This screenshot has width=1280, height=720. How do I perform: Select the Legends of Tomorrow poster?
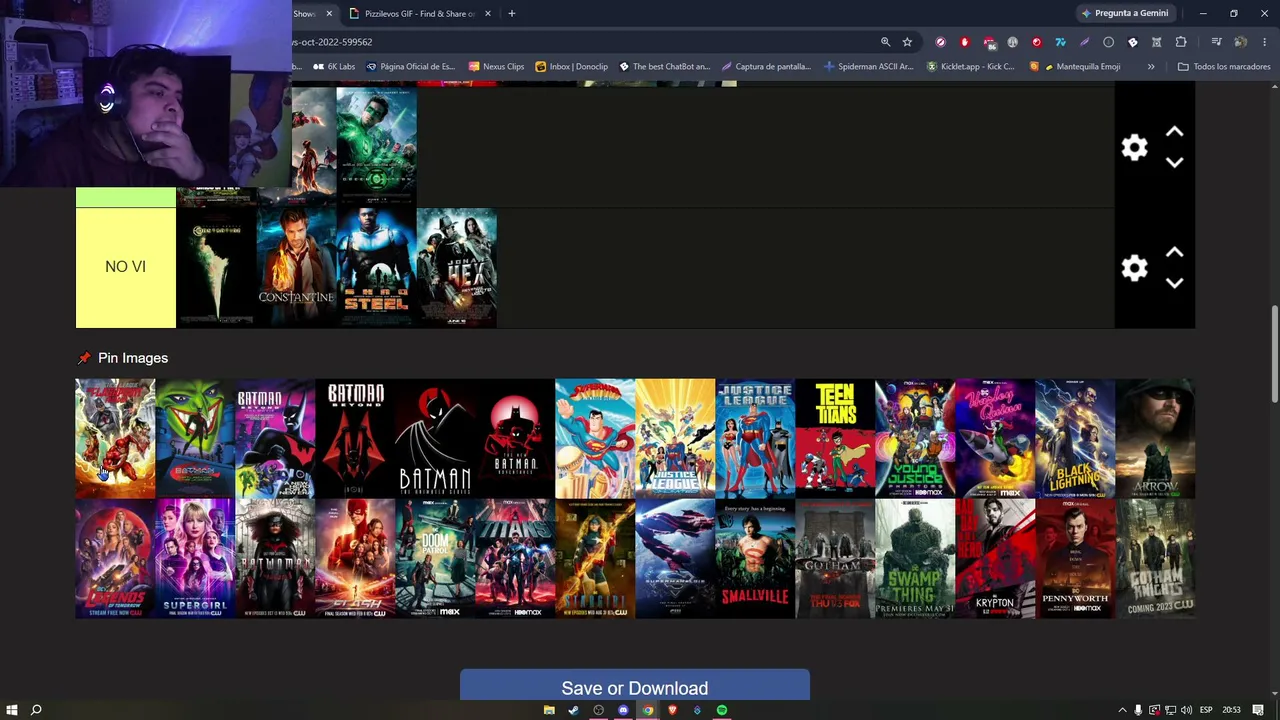pyautogui.click(x=115, y=558)
